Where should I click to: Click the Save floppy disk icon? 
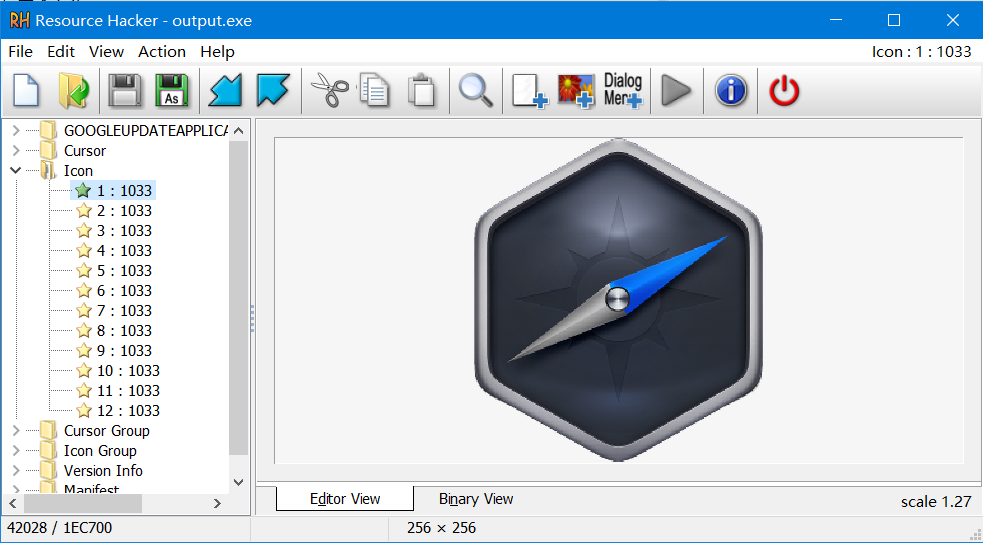click(125, 91)
